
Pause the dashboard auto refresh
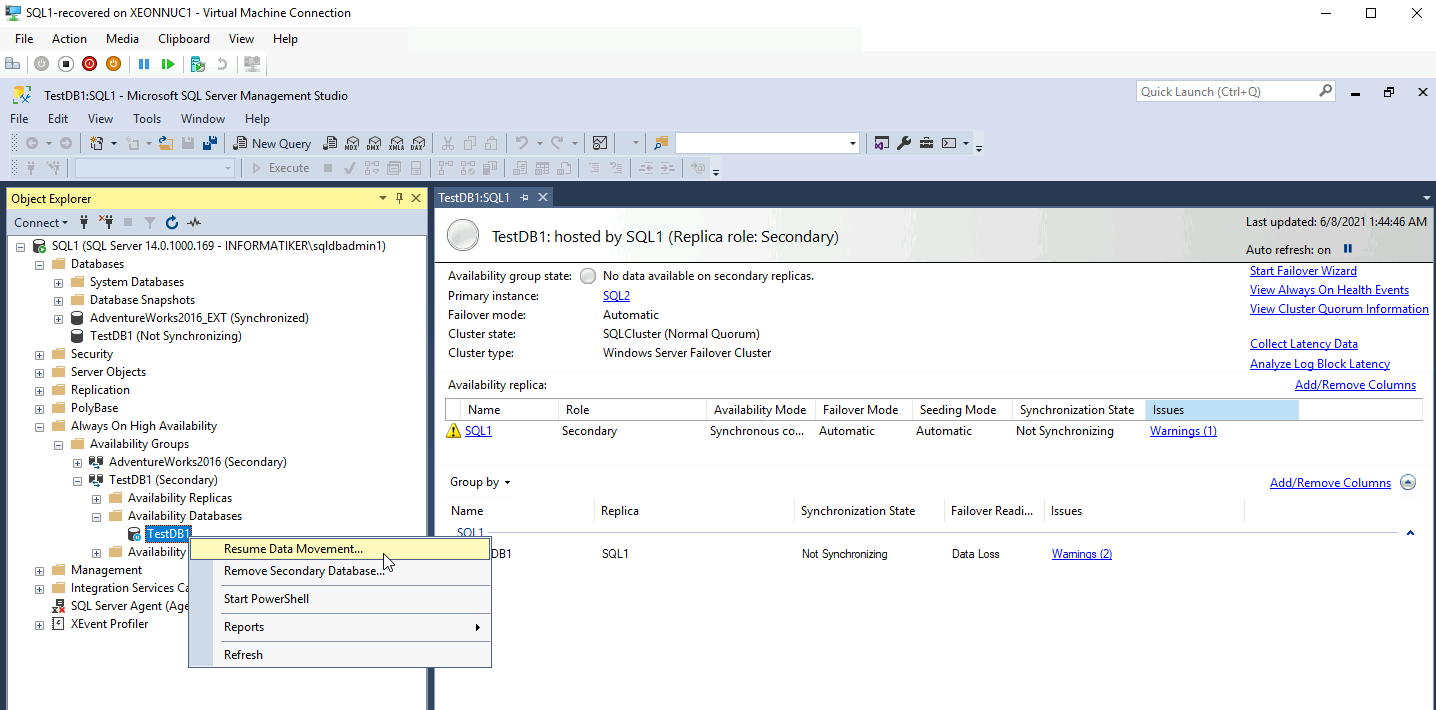1347,249
